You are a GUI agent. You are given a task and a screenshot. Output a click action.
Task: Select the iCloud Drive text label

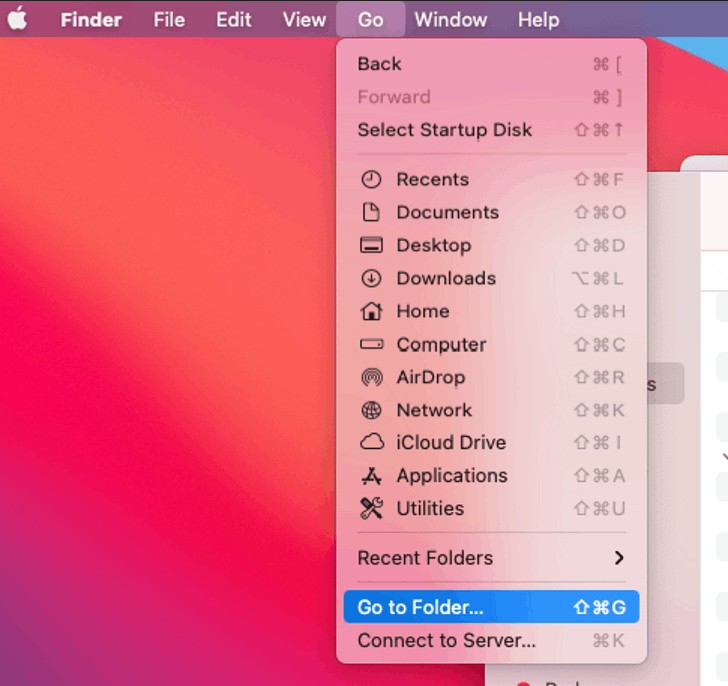click(451, 442)
